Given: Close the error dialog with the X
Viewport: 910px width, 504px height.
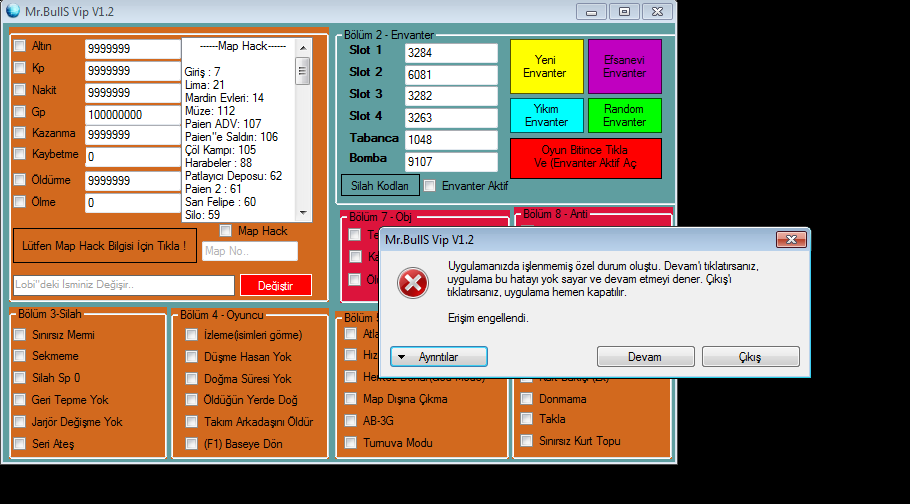Looking at the screenshot, I should (791, 239).
